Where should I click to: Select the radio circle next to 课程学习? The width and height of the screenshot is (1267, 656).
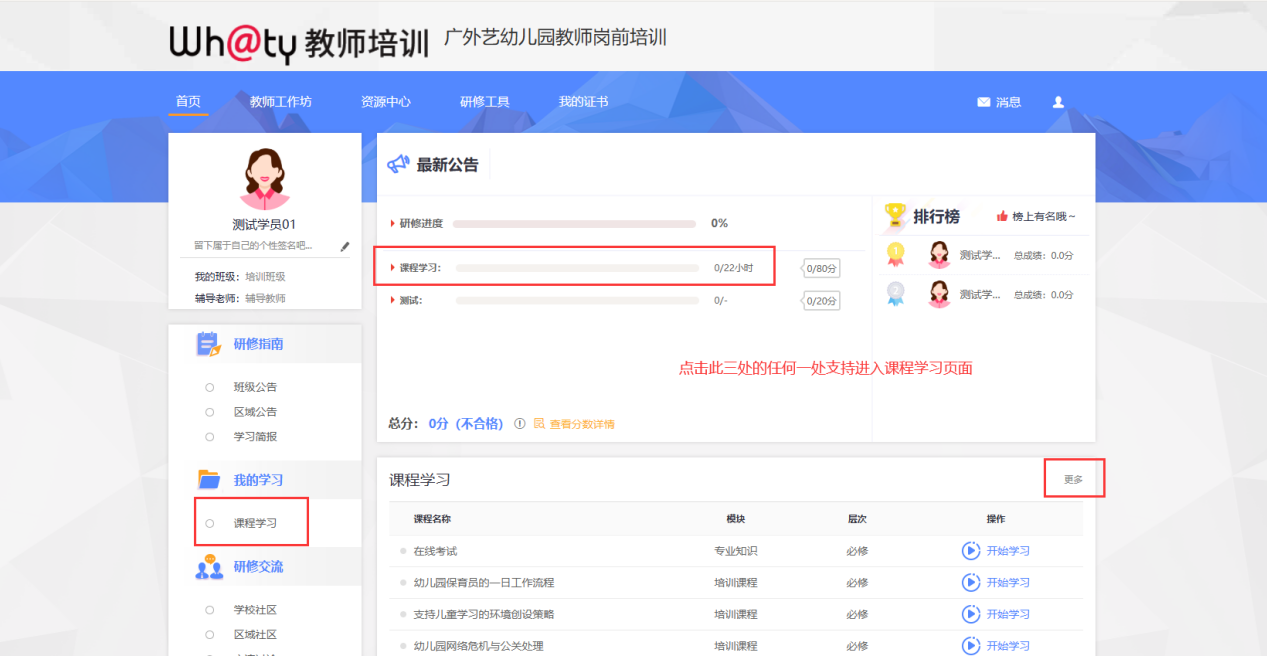pos(208,522)
